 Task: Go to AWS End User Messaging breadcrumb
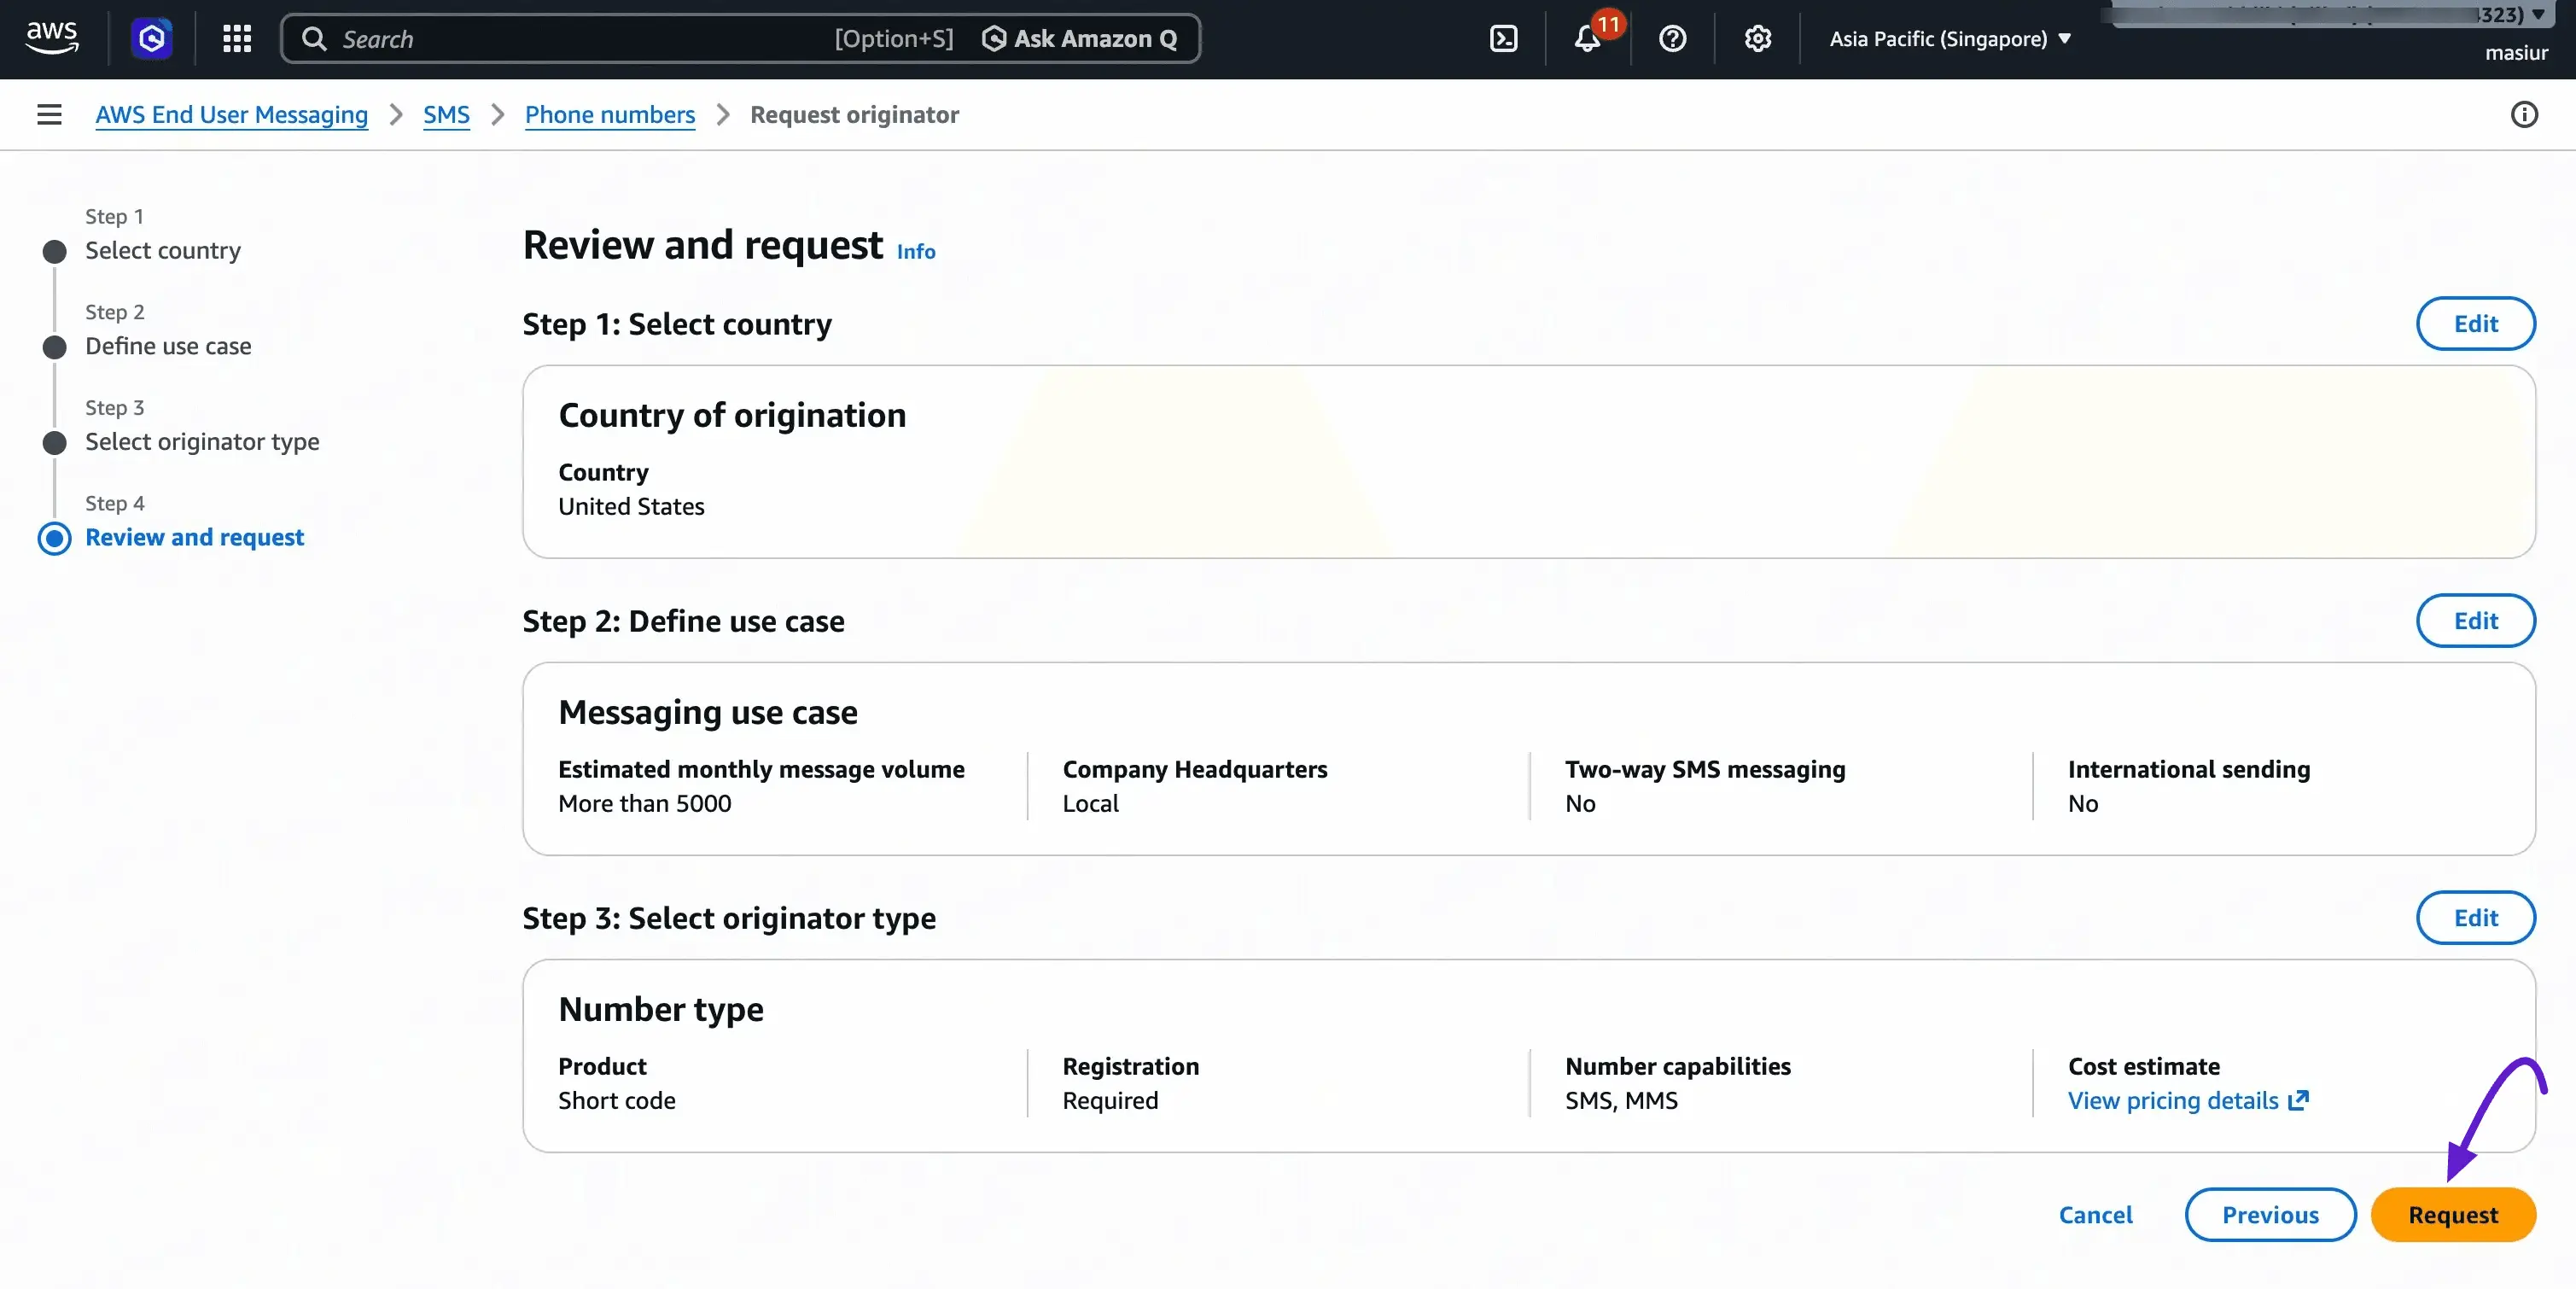coord(232,115)
